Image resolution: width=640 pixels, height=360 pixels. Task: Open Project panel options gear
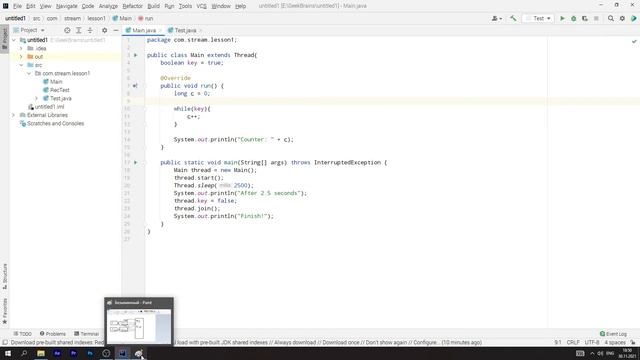(104, 30)
